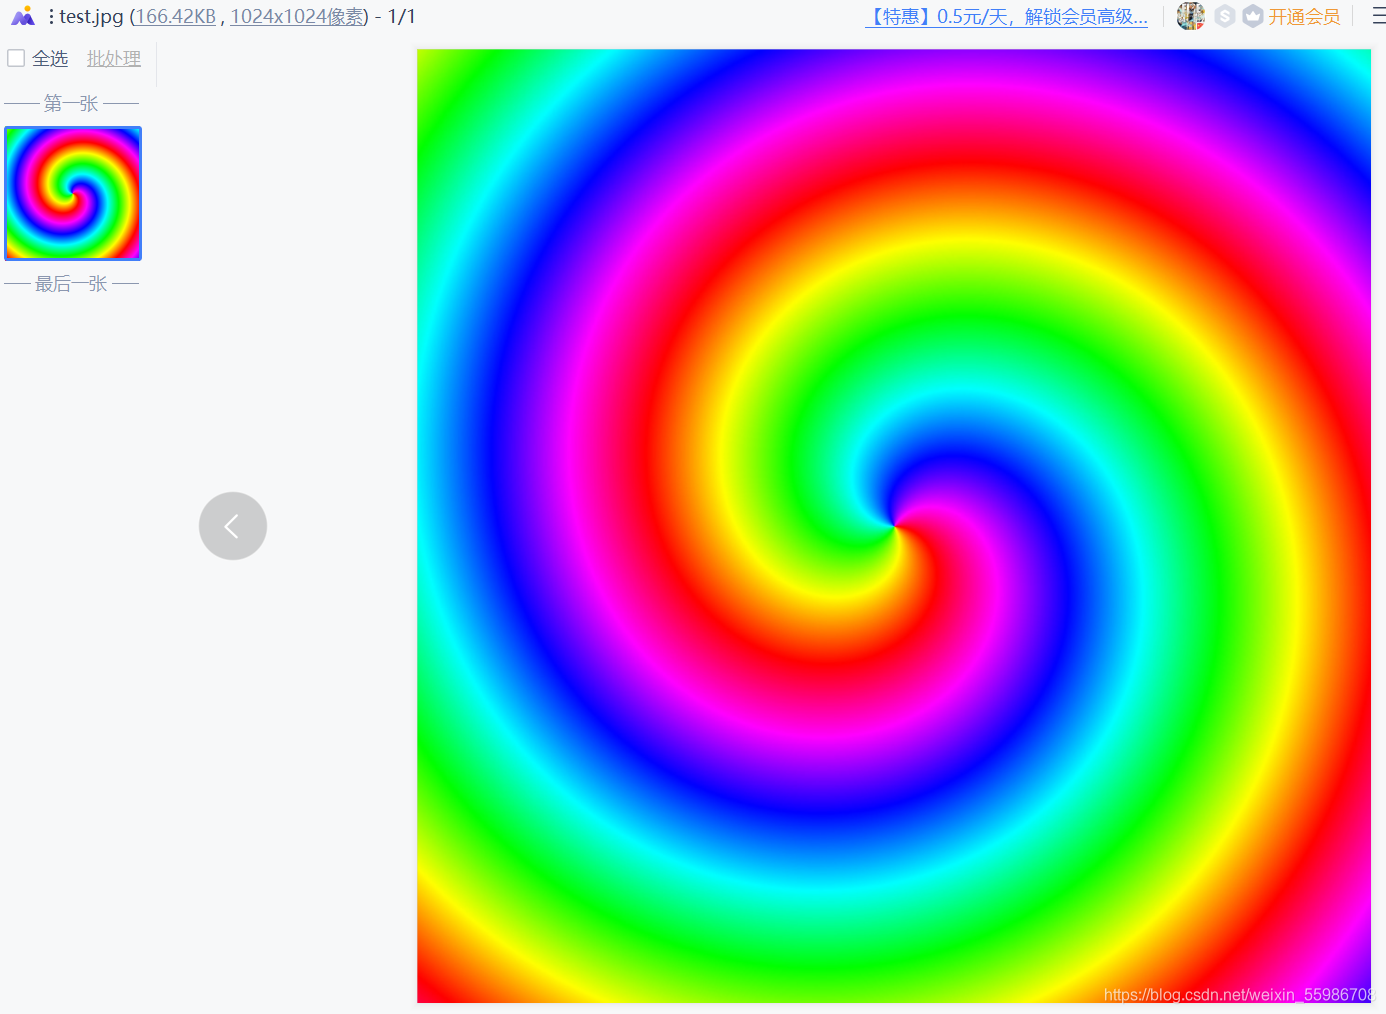The width and height of the screenshot is (1386, 1014).
Task: Click the 第一张 first-image label
Action: [71, 103]
